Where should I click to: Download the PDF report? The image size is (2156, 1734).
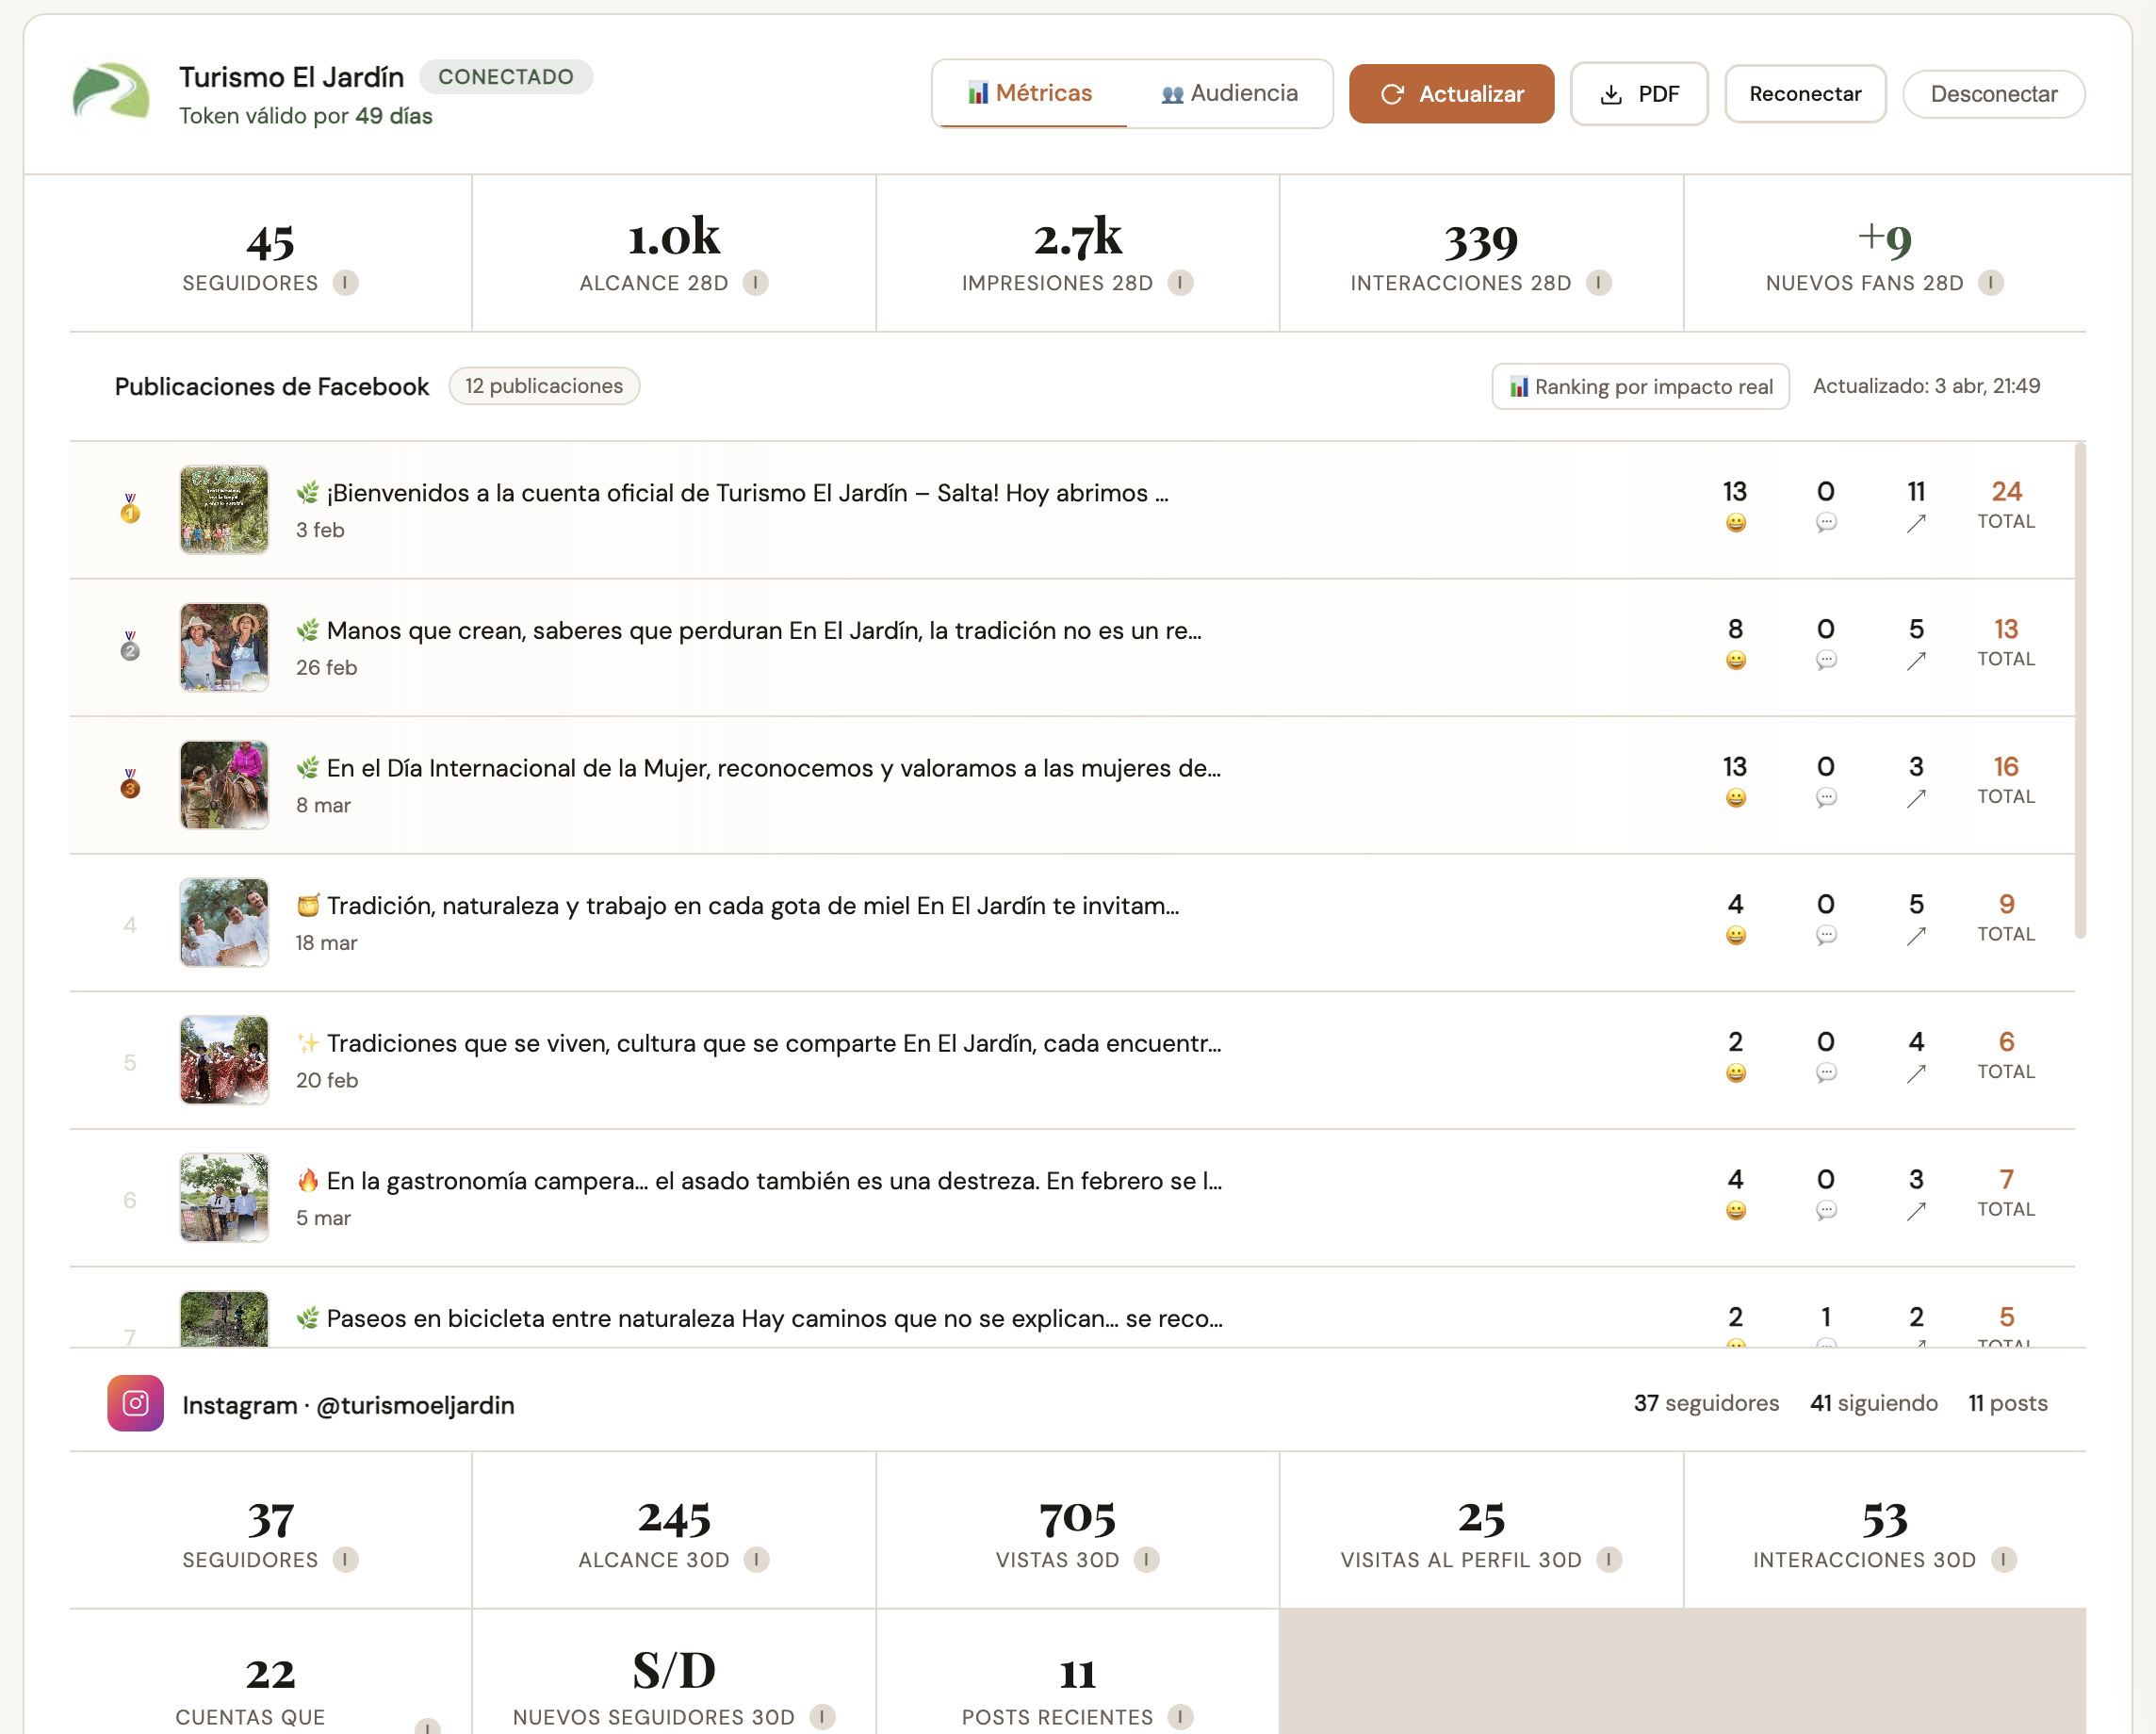click(1639, 94)
